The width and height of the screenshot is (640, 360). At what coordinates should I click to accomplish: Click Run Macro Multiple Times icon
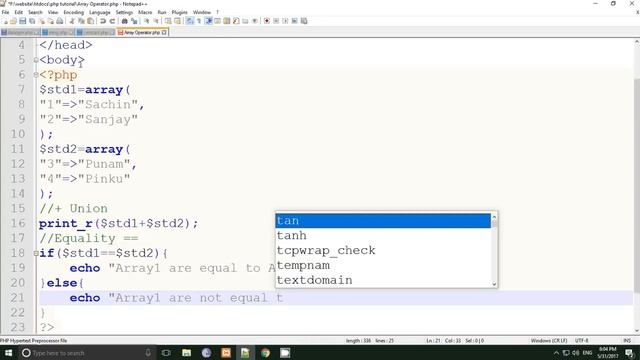click(x=295, y=21)
